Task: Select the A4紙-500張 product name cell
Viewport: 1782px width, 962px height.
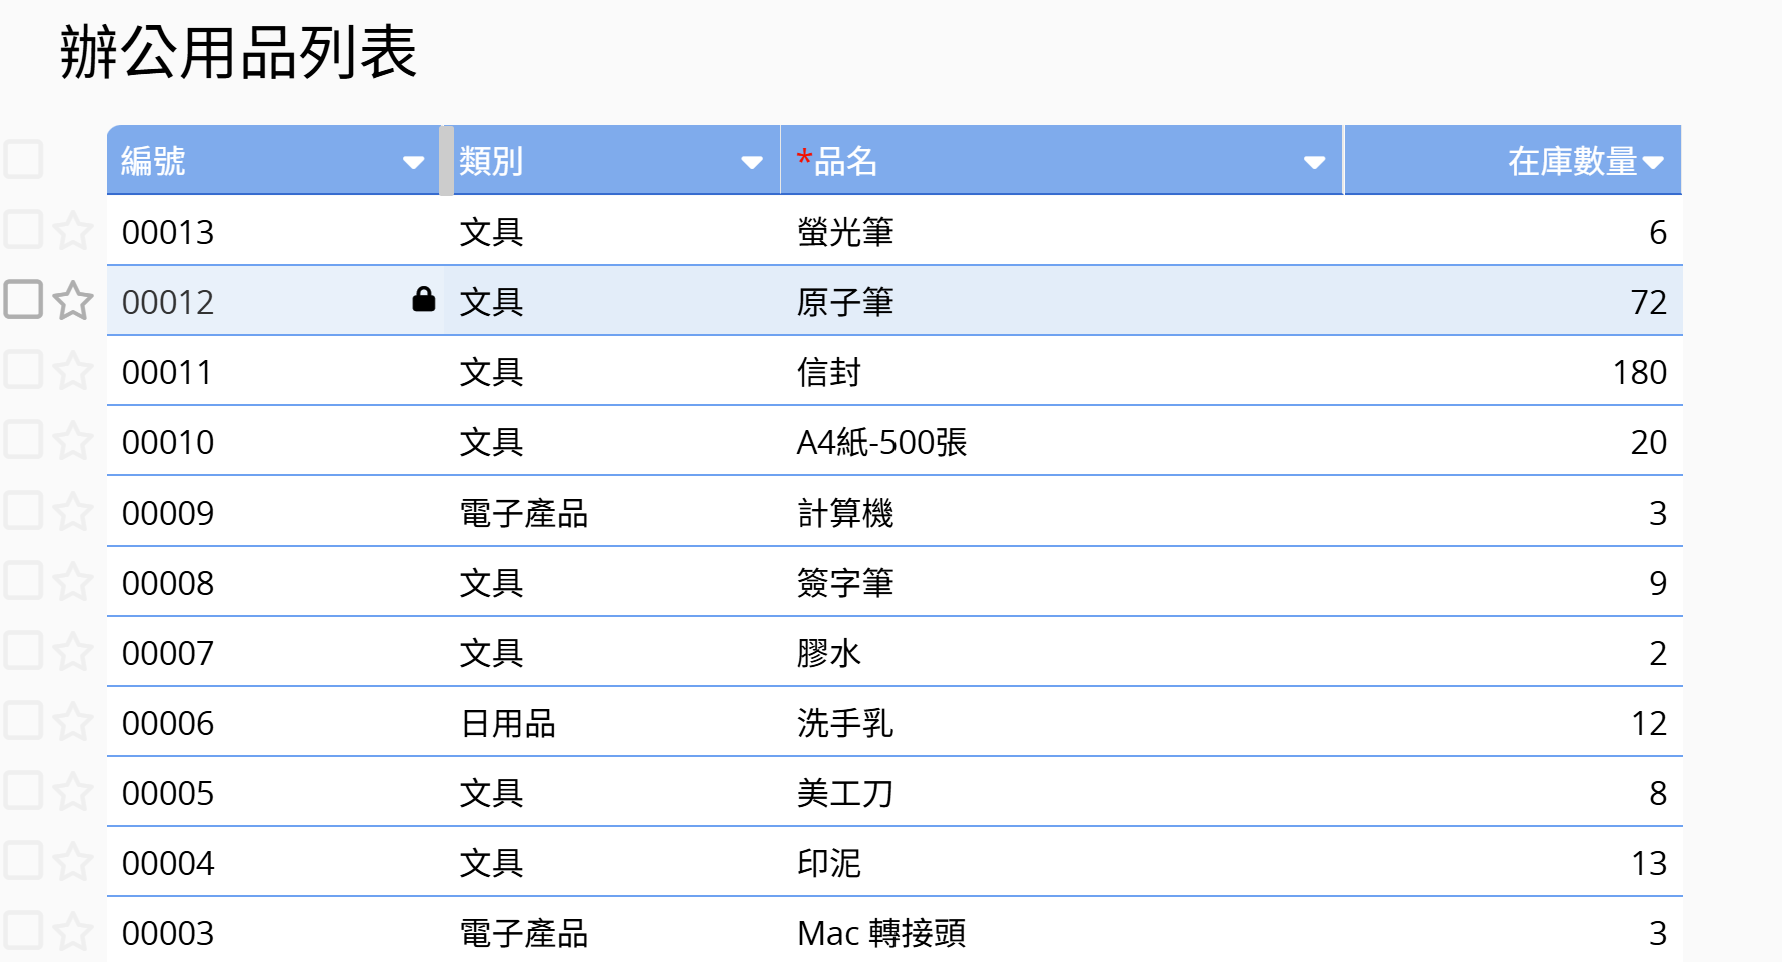Action: click(1062, 441)
